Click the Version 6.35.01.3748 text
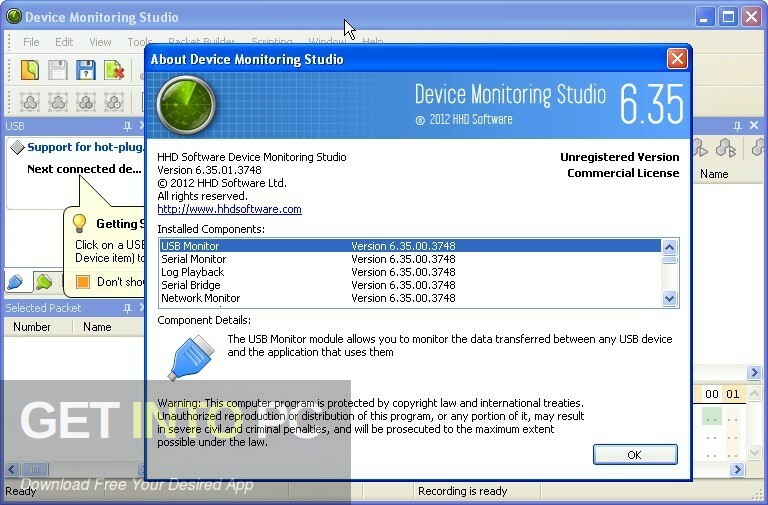Screen dimensions: 768x505 pos(209,170)
